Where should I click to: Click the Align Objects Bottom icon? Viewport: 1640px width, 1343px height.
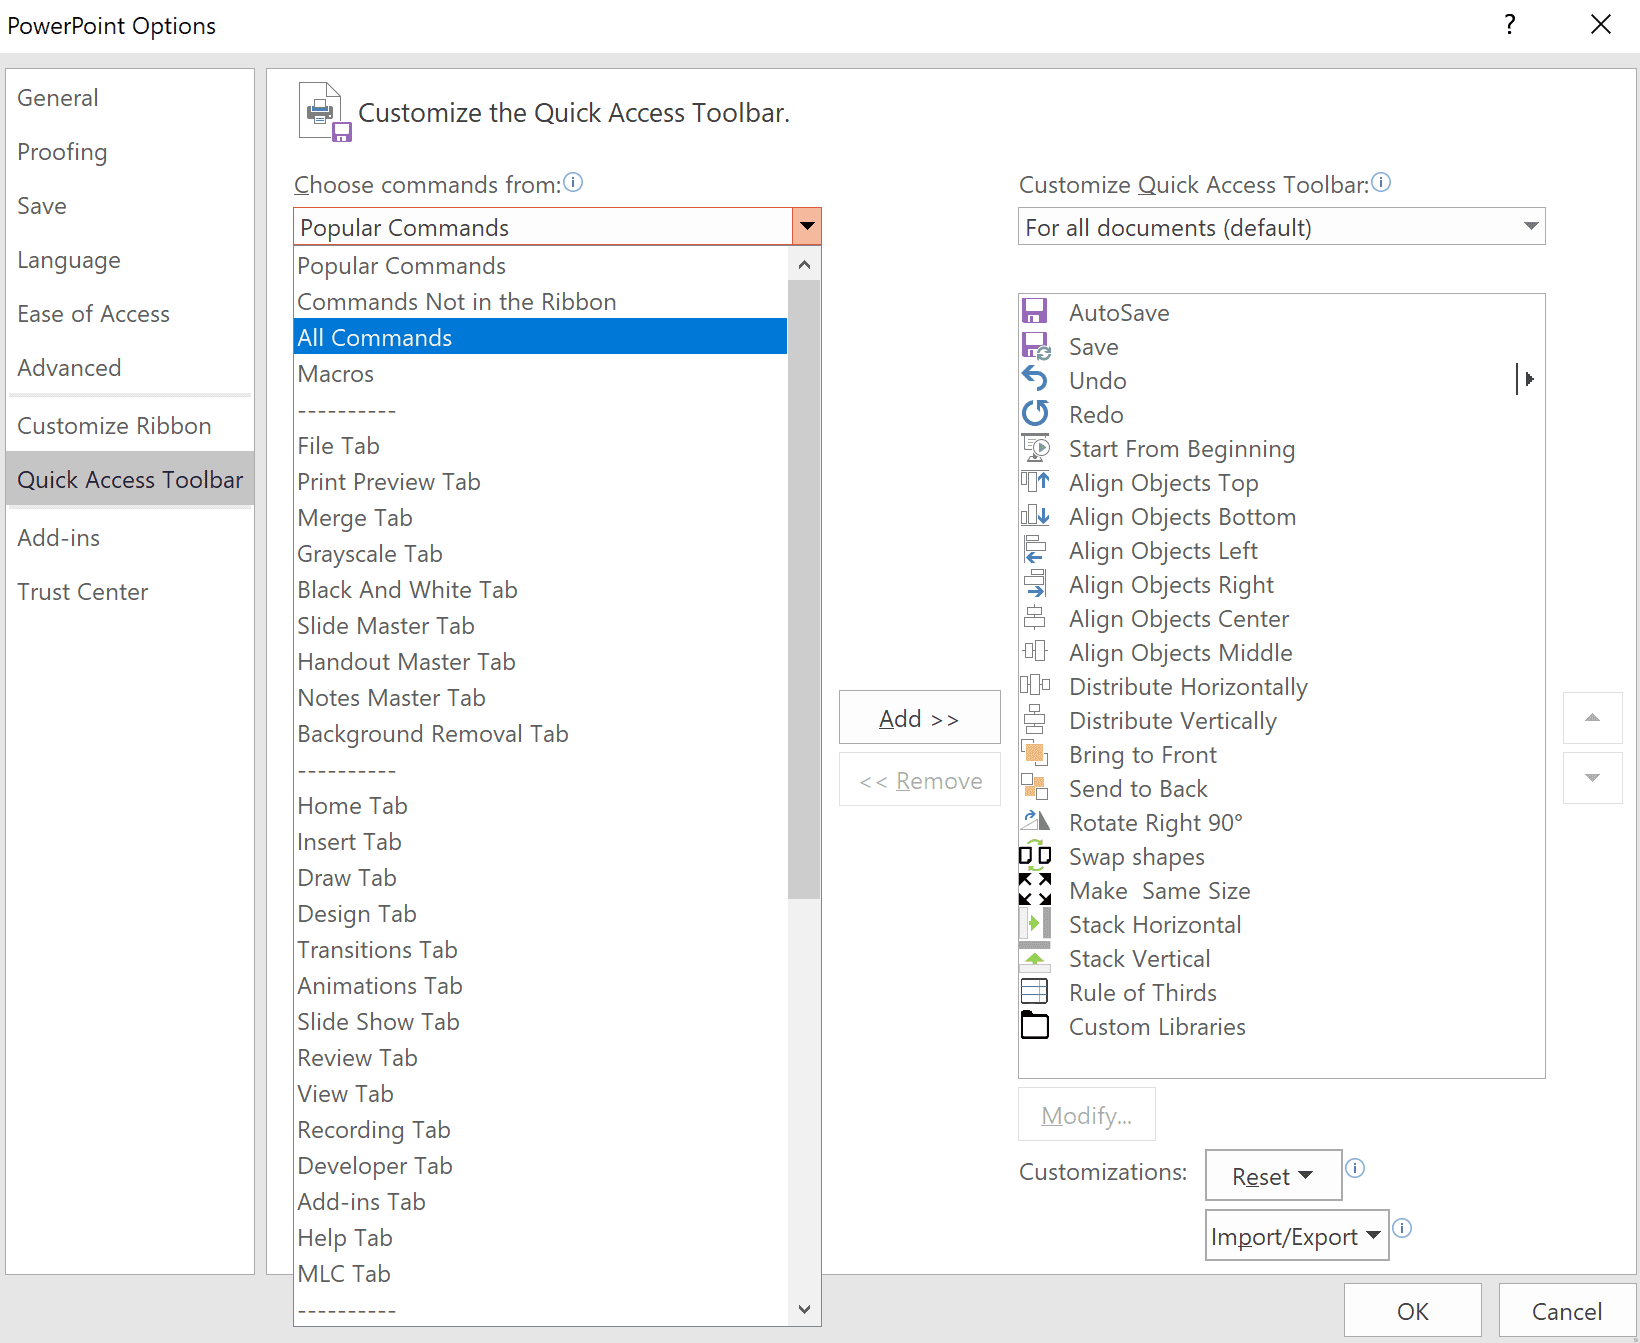(x=1035, y=515)
